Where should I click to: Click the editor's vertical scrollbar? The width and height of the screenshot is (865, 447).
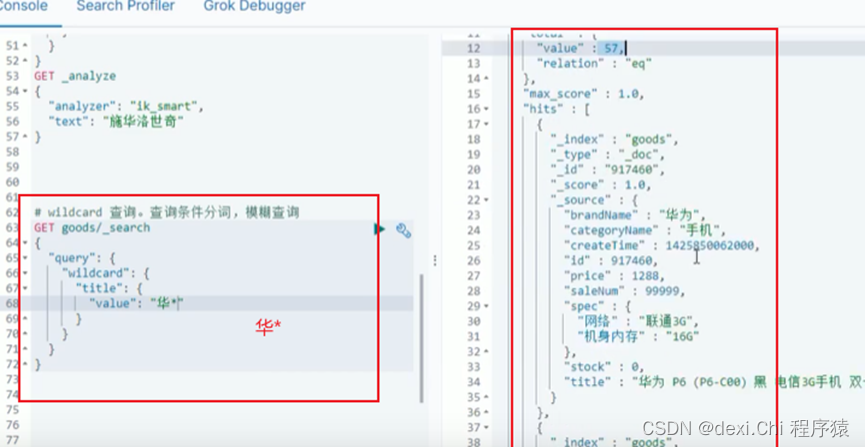(x=421, y=338)
